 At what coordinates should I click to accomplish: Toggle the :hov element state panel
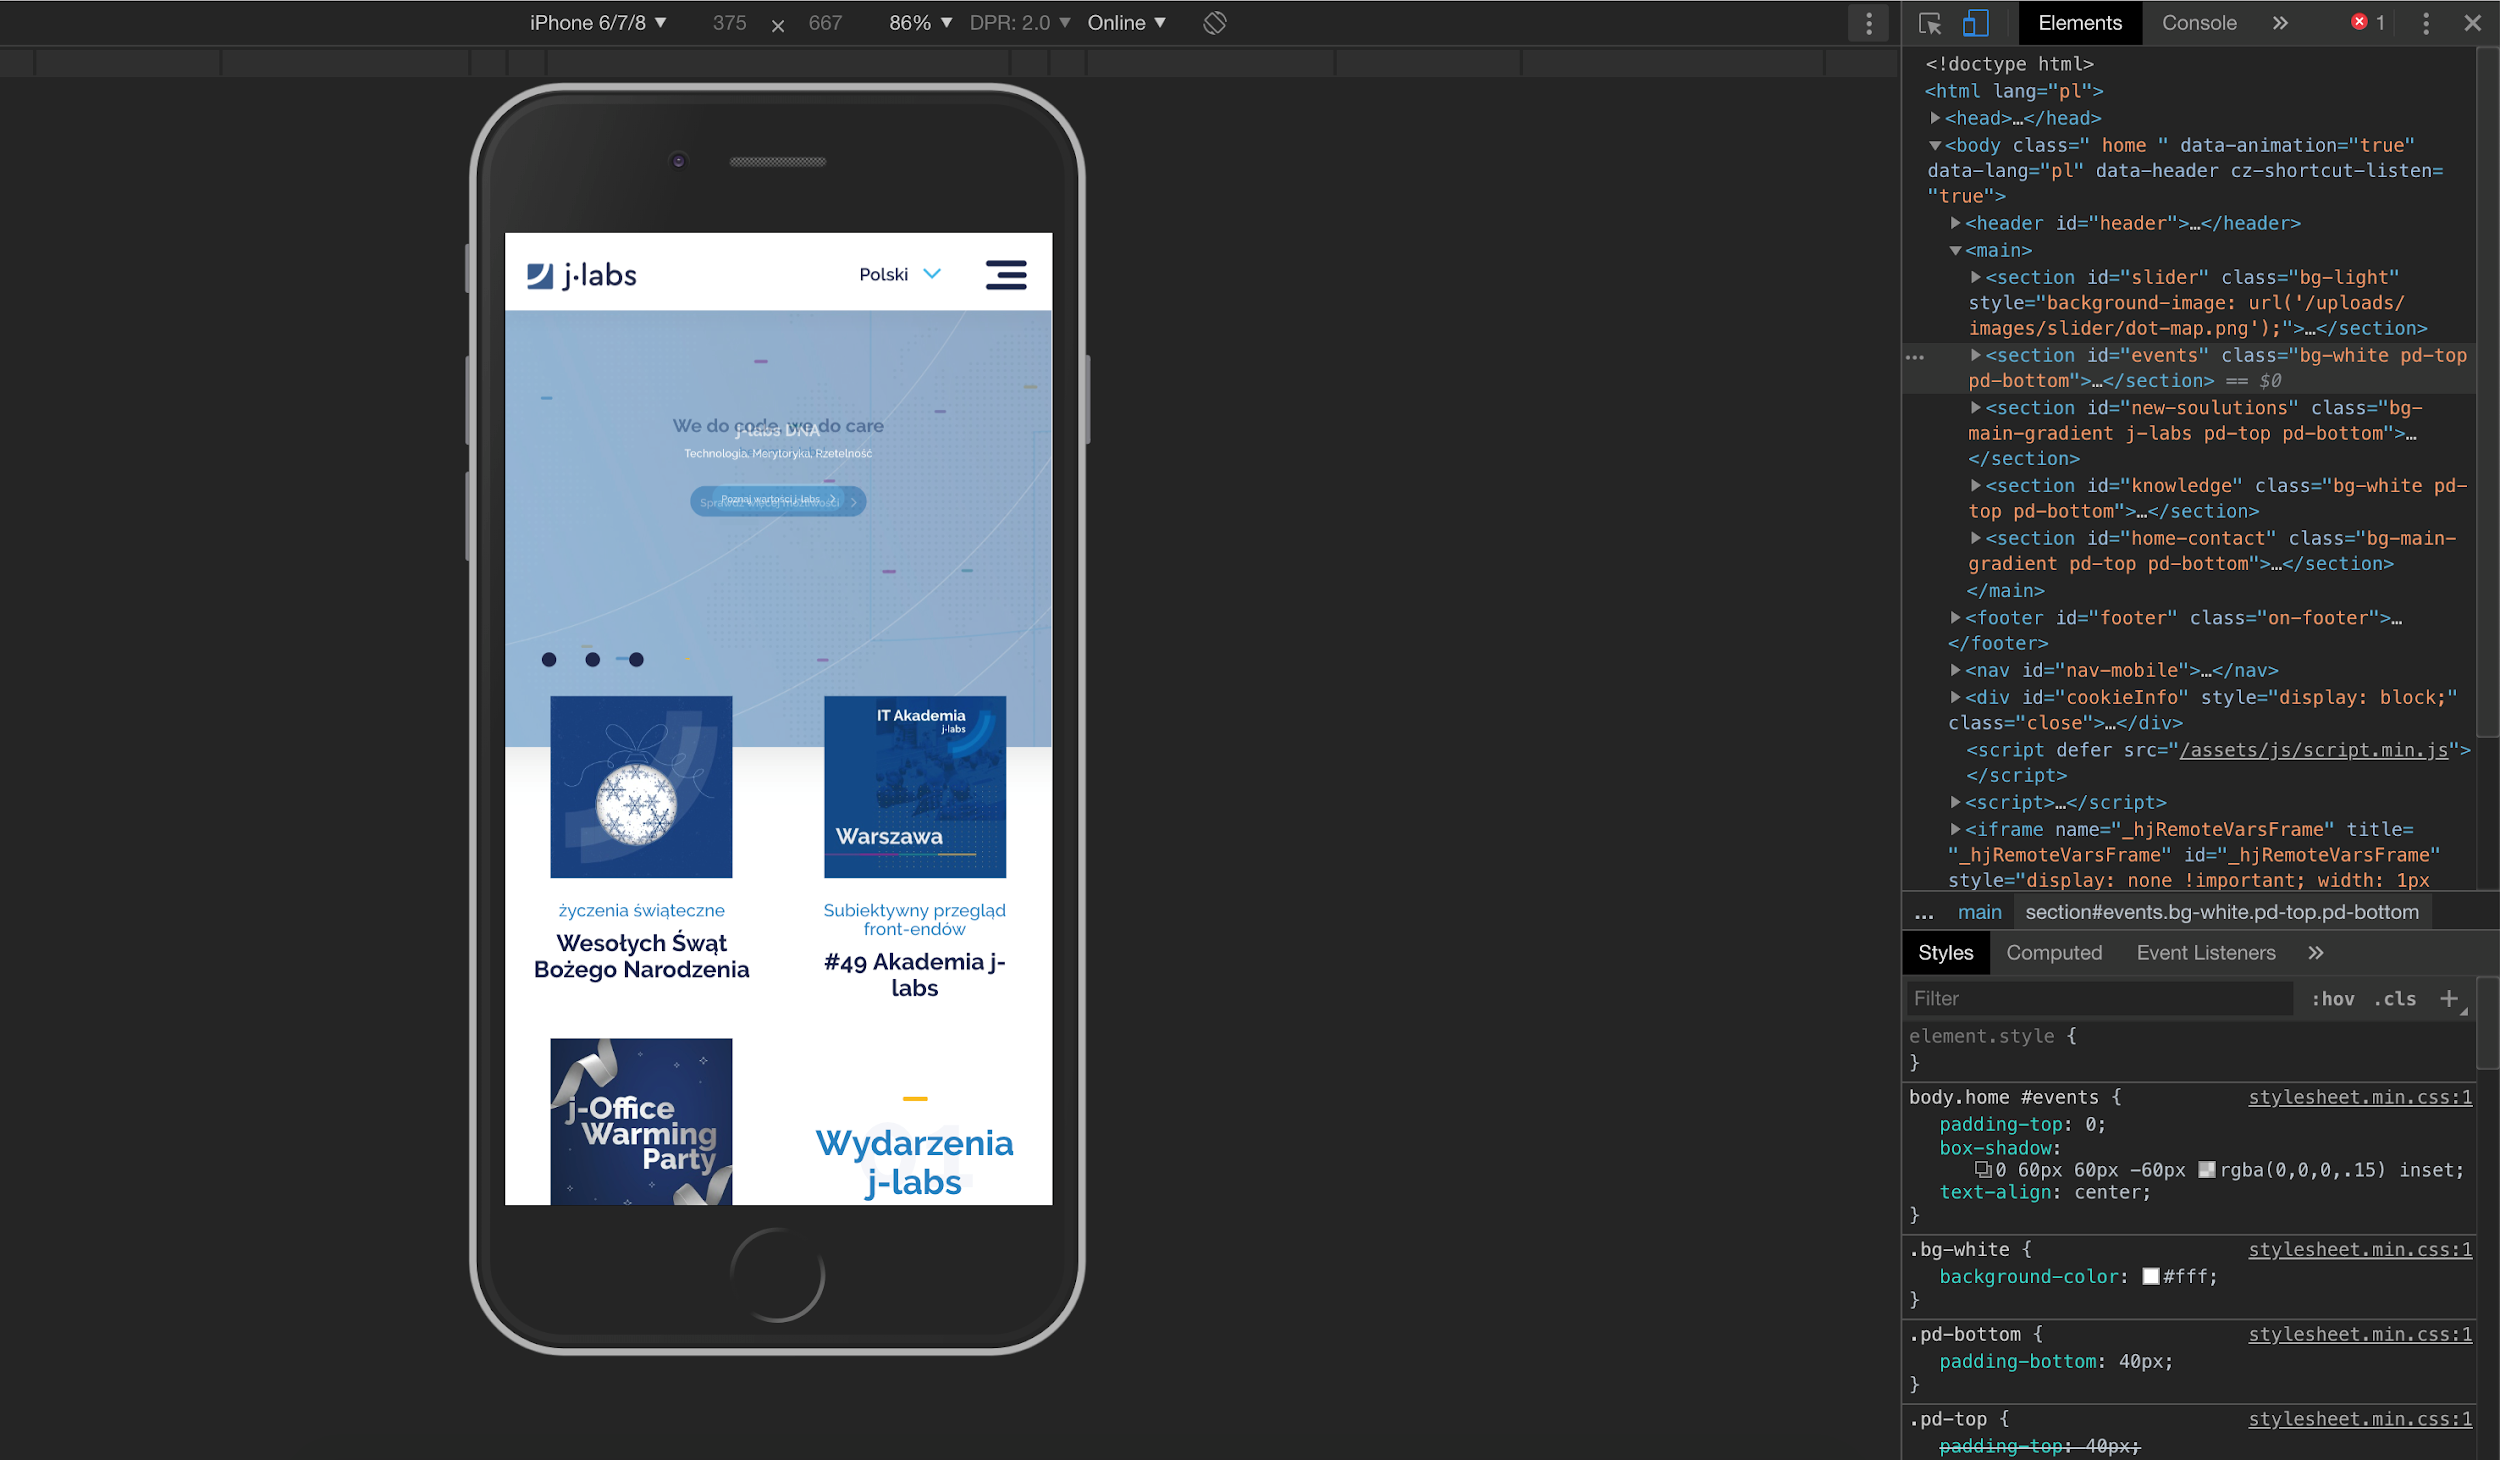pos(2332,999)
